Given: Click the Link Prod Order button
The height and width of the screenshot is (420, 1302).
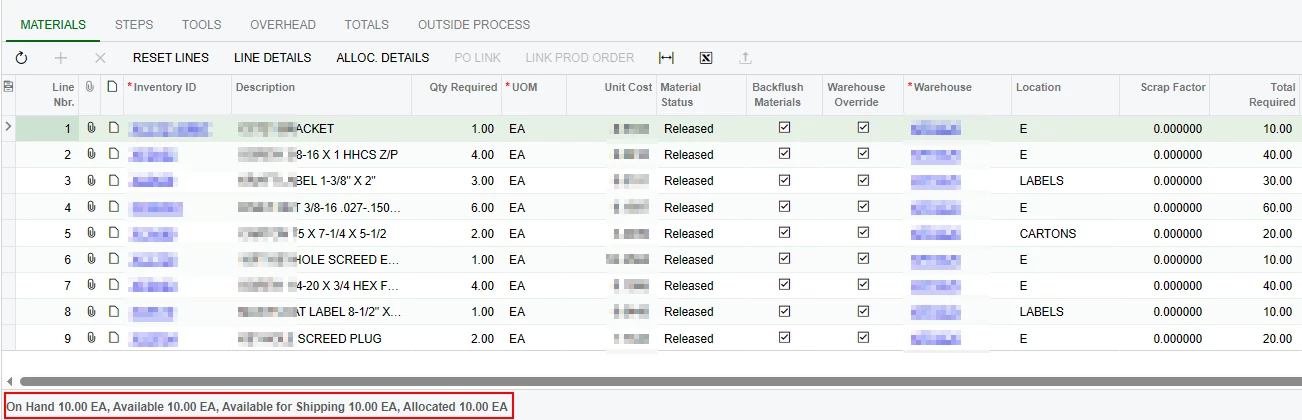Looking at the screenshot, I should click(580, 58).
